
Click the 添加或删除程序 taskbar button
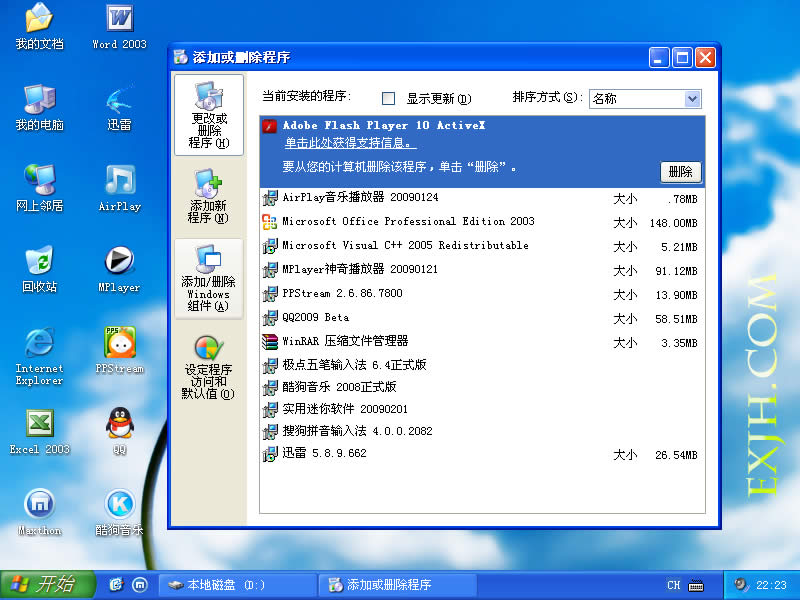pyautogui.click(x=397, y=585)
